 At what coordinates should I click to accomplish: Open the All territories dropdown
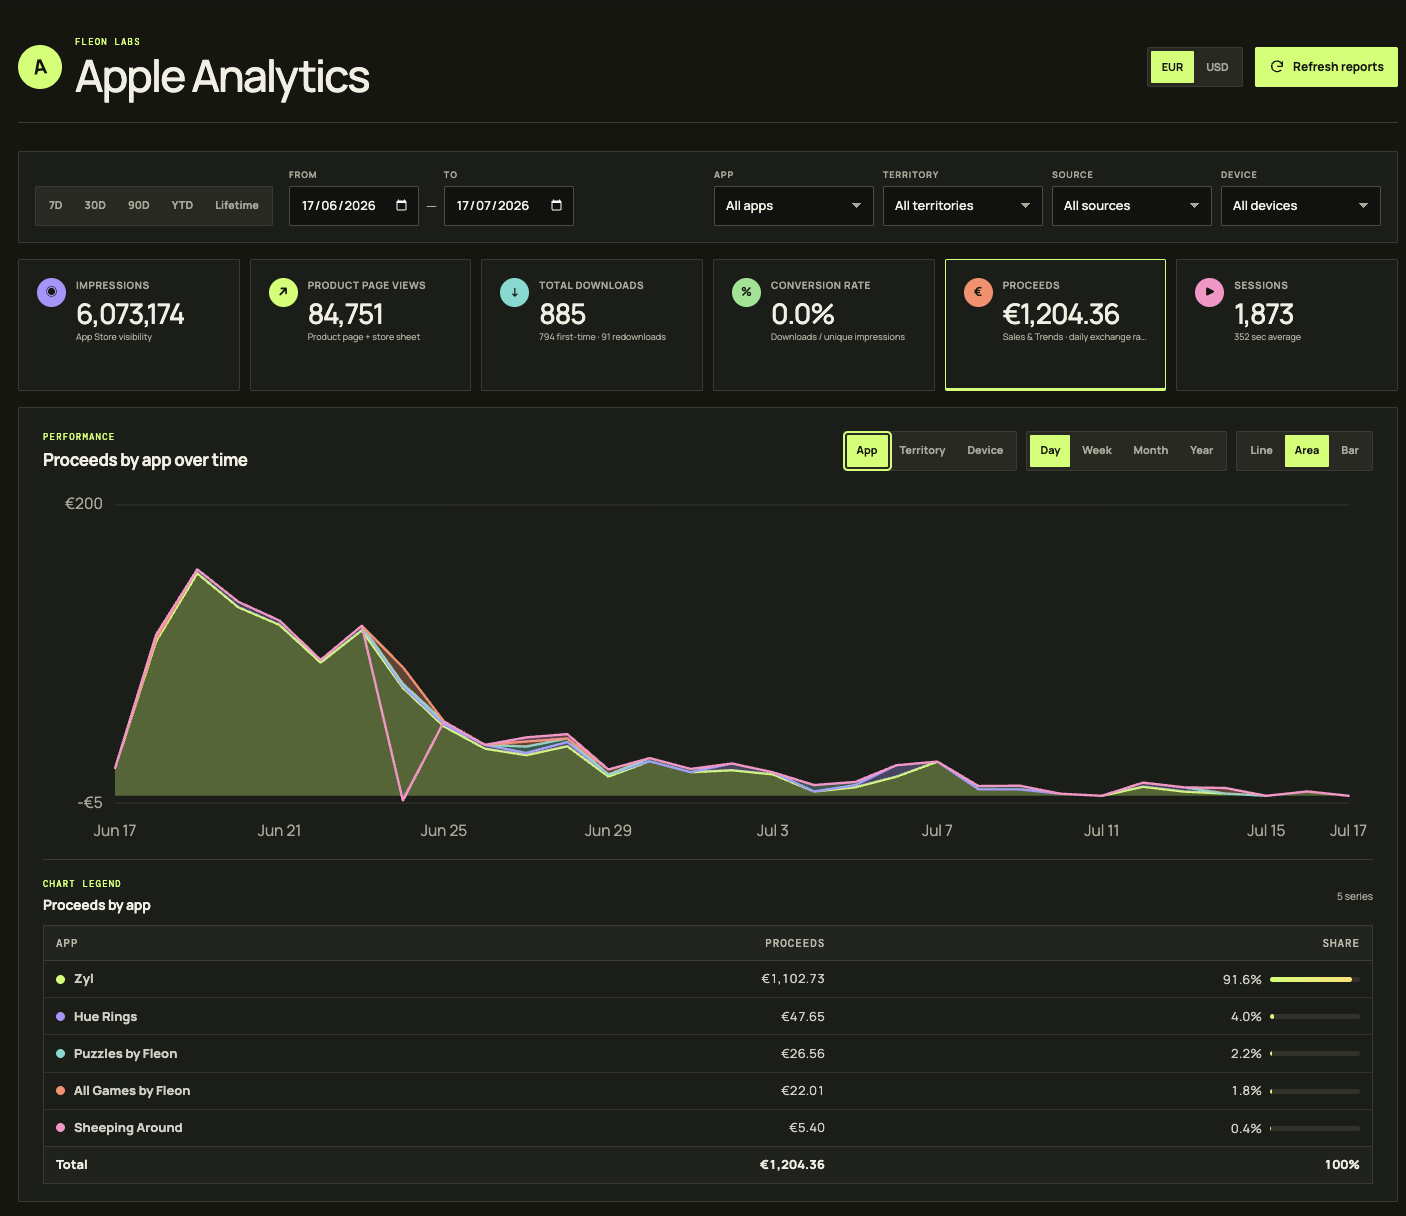coord(963,206)
